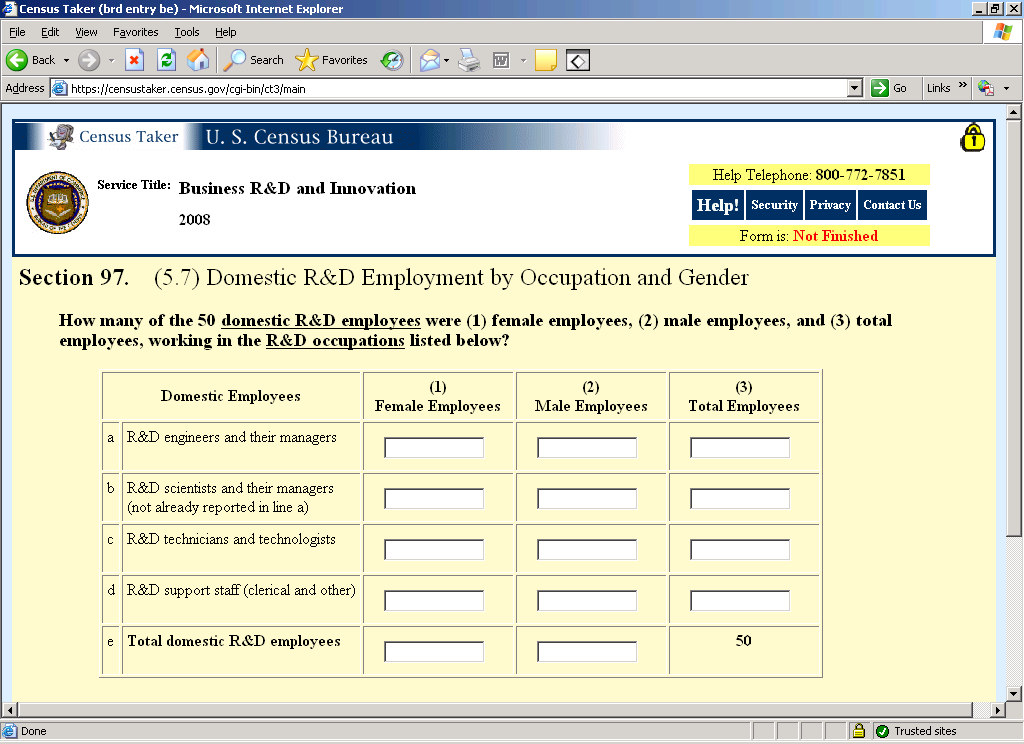
Task: Click Total field for R&D support staff
Action: pyautogui.click(x=739, y=600)
